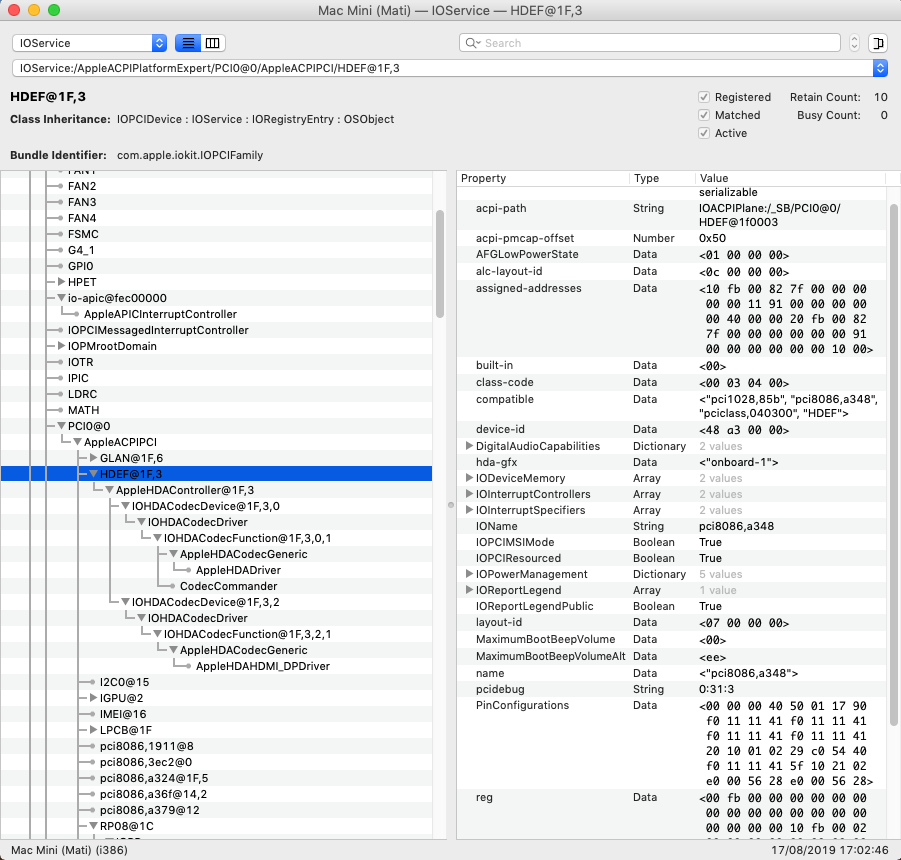Click in the Search field

(x=650, y=43)
